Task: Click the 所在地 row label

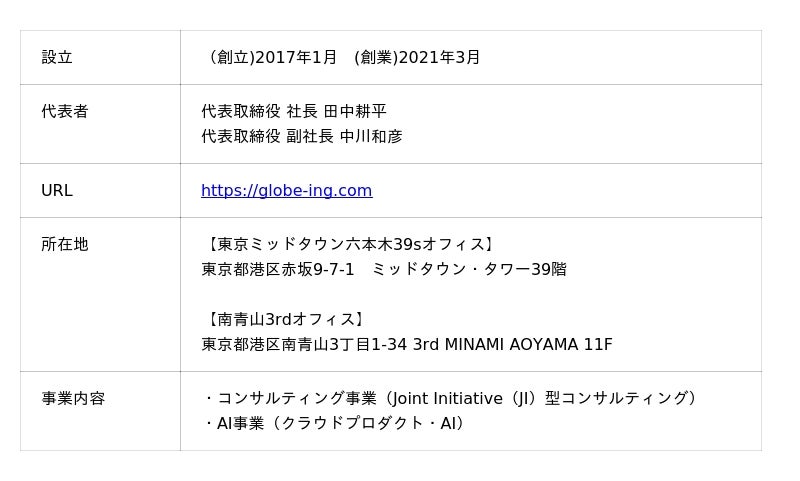Action: coord(65,245)
